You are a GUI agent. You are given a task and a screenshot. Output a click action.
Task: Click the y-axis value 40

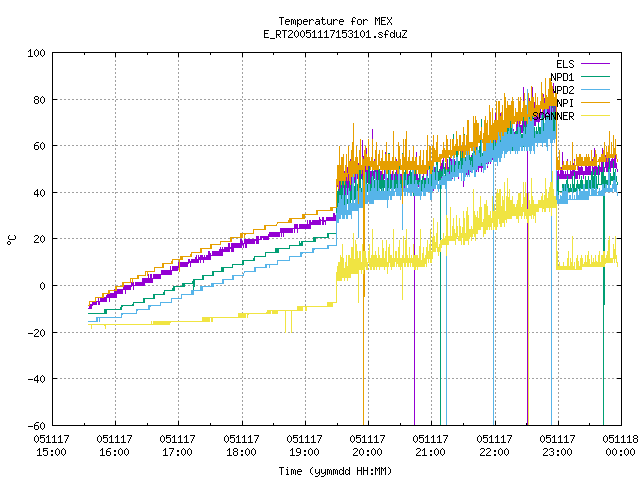39,193
